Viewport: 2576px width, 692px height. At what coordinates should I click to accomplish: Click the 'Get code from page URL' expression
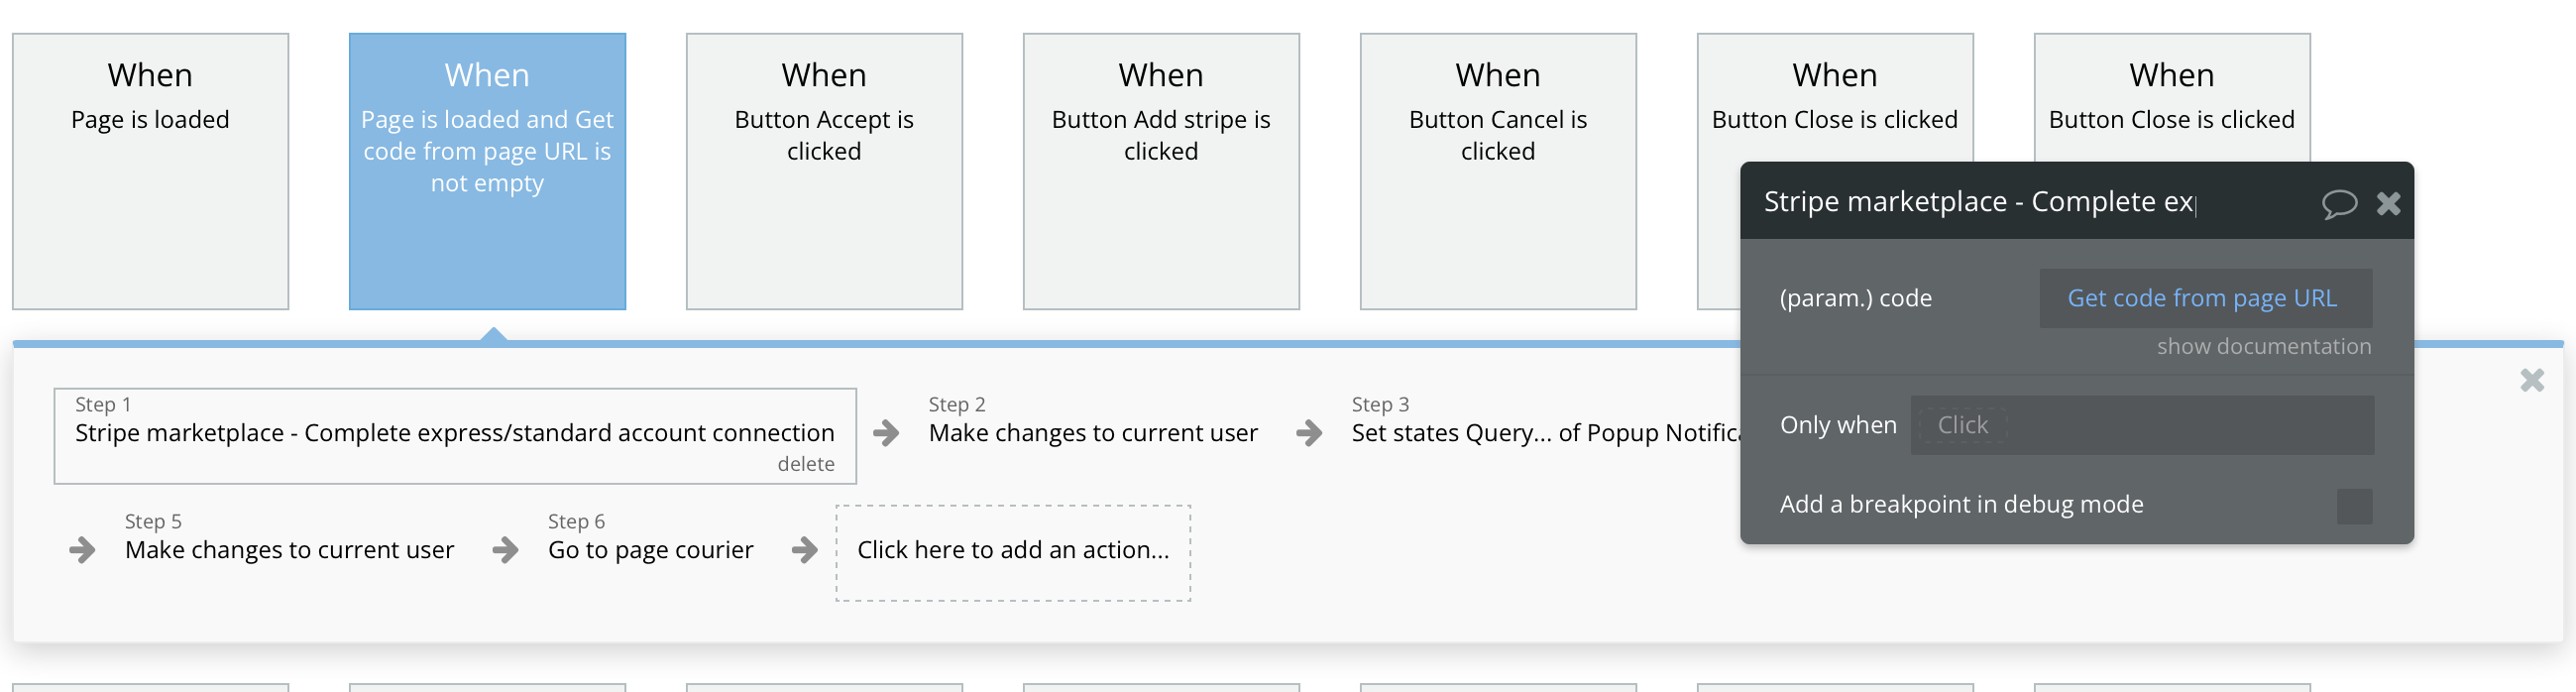coord(2201,298)
